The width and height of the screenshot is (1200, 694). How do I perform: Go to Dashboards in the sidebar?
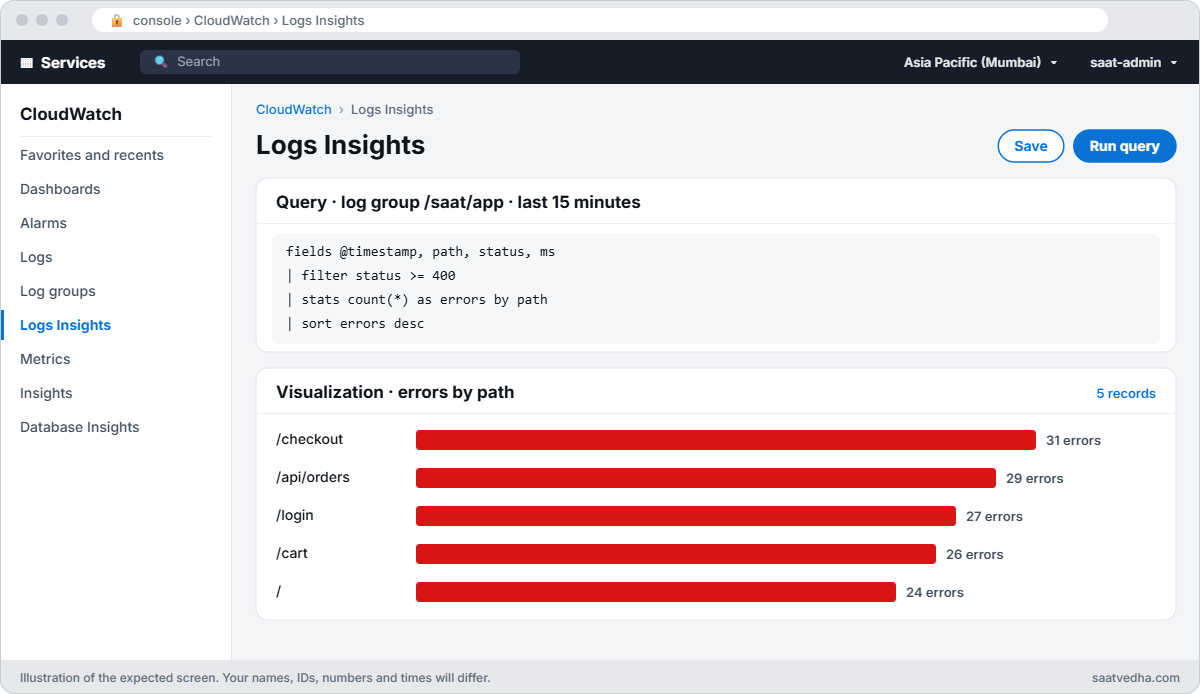[x=60, y=189]
